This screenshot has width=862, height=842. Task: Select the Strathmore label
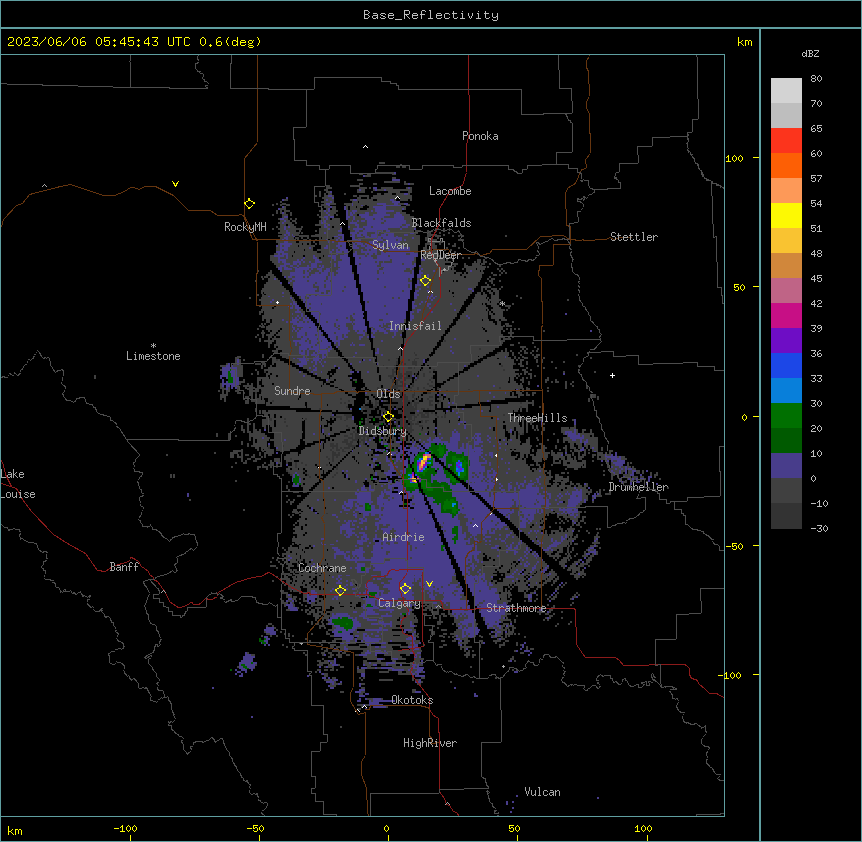coord(516,608)
